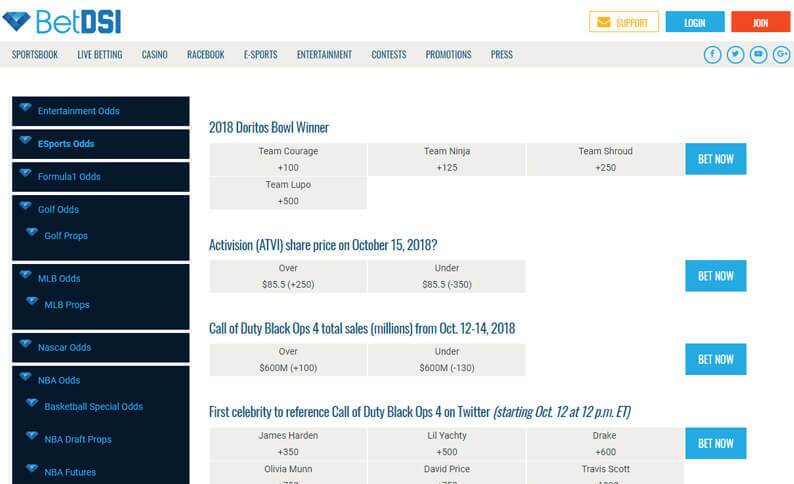Click the Activision (ATVI) share price heading
Viewport: 794px width, 484px height.
click(x=323, y=245)
